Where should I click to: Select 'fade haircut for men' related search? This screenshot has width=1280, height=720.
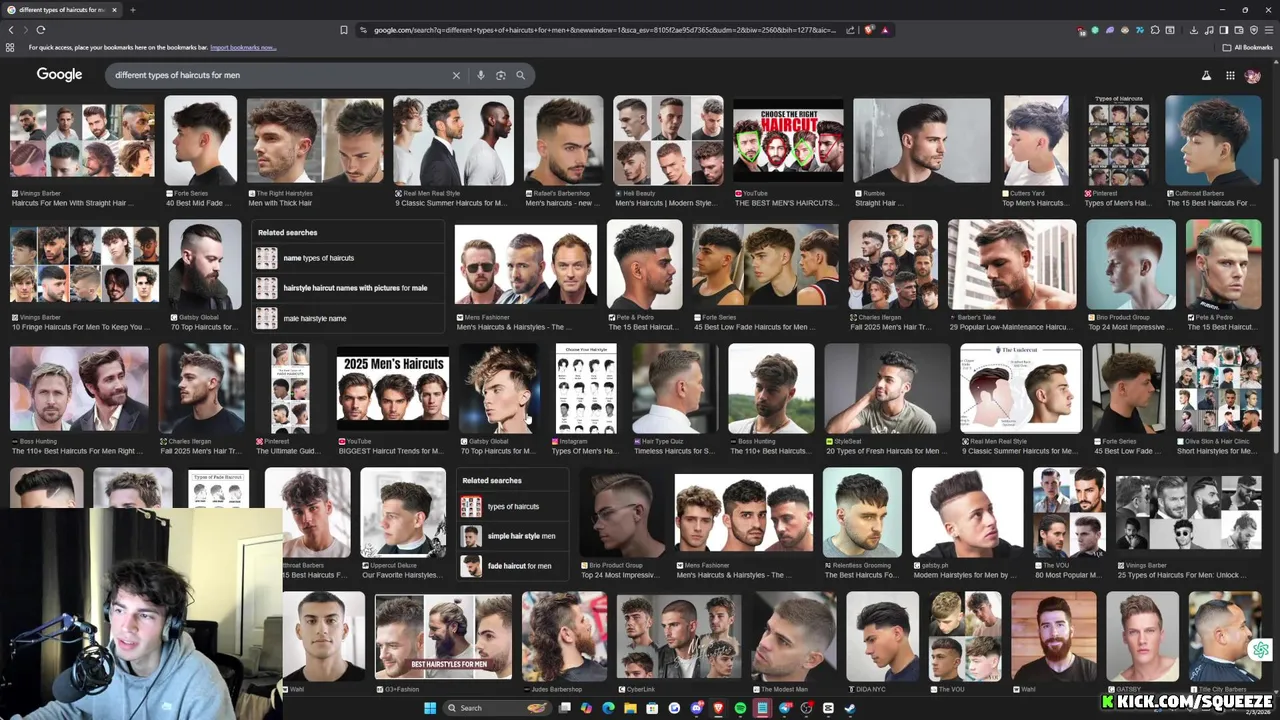point(513,565)
